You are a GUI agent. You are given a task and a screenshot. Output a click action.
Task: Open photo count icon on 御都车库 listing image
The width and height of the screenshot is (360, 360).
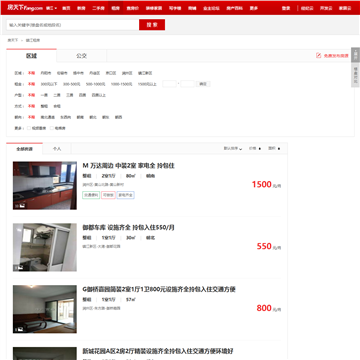tap(18, 267)
